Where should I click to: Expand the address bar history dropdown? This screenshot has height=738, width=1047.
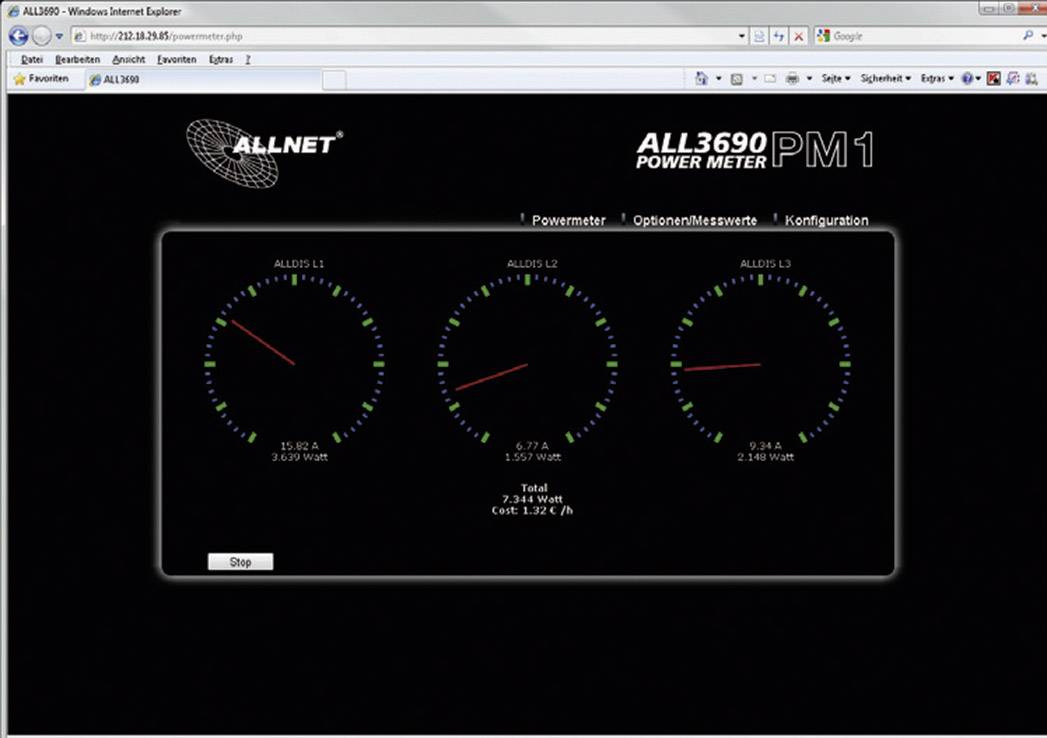742,36
